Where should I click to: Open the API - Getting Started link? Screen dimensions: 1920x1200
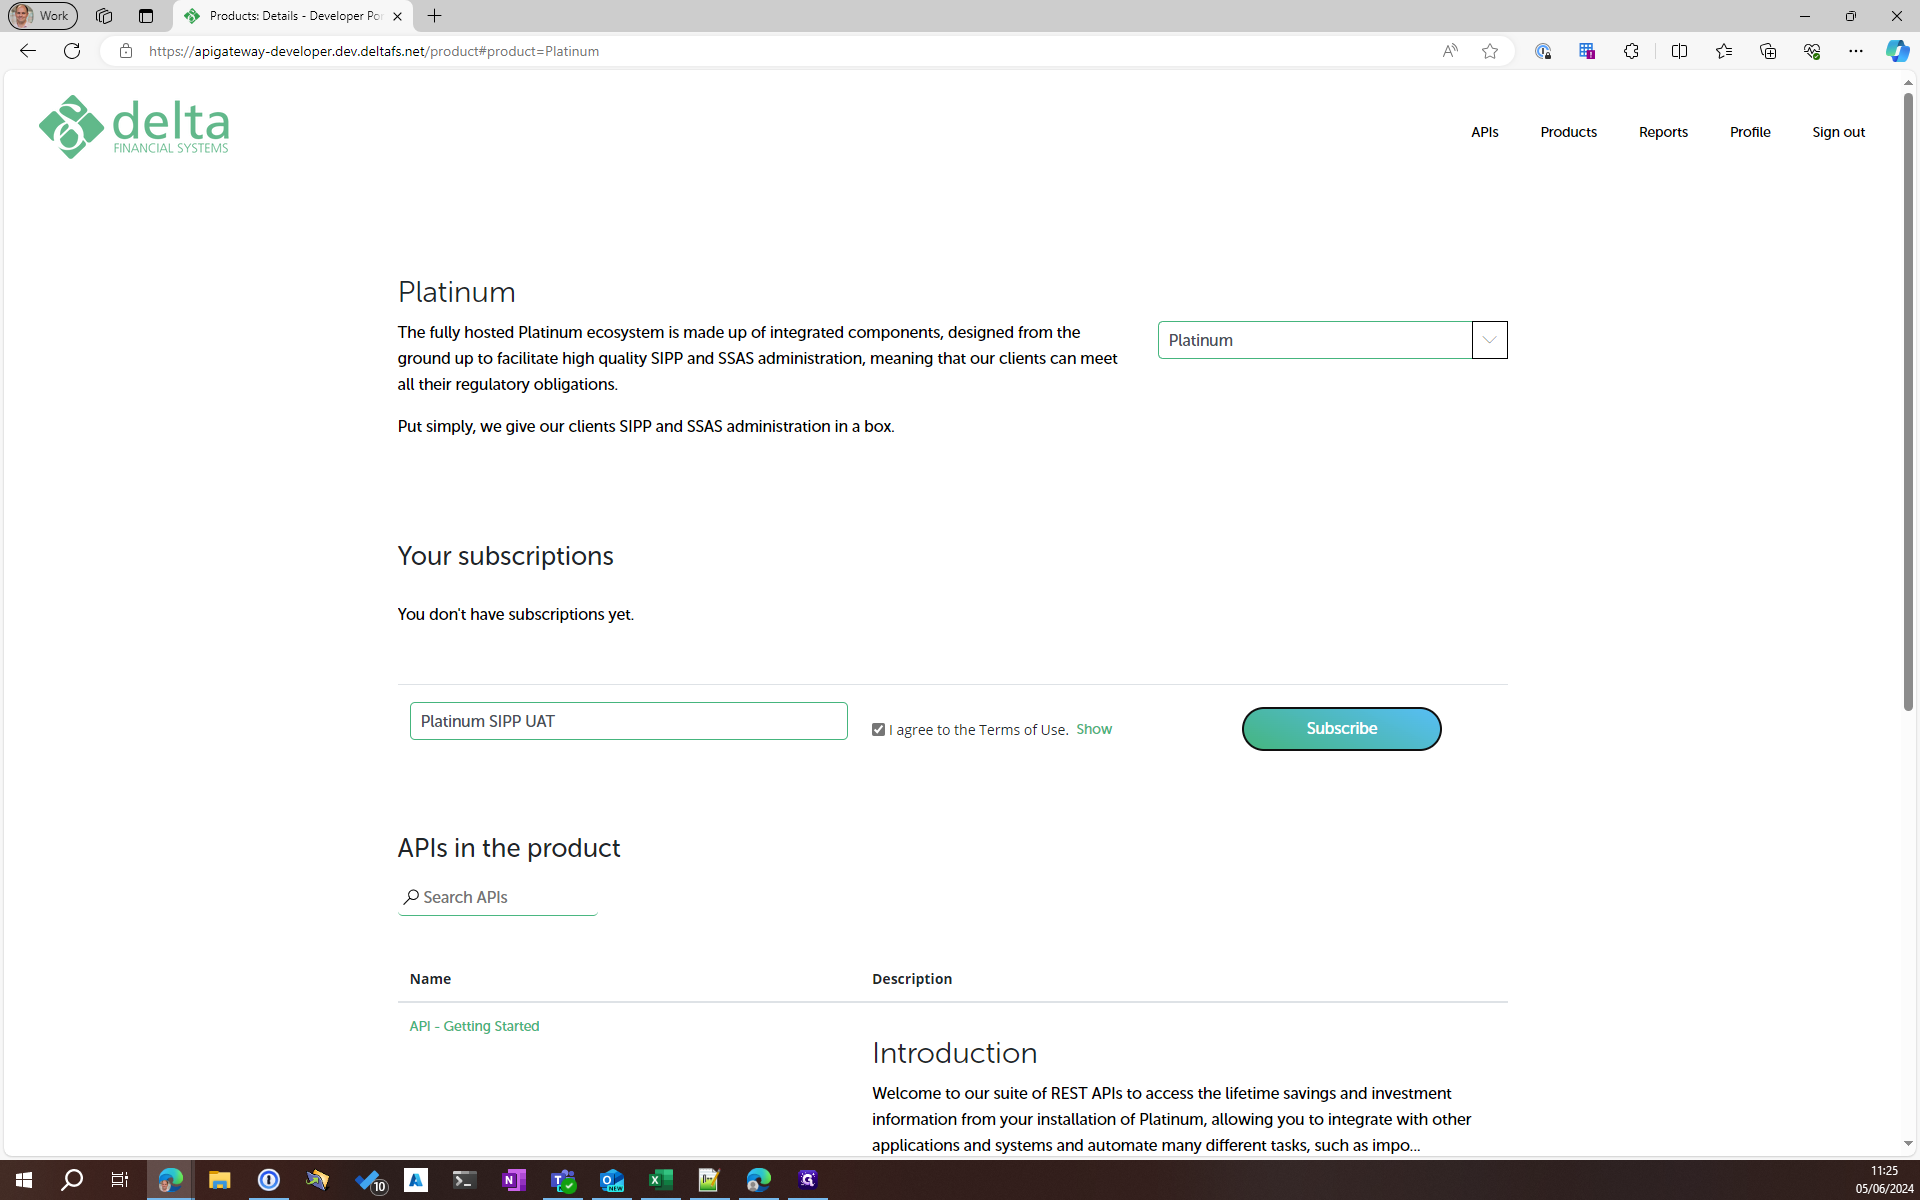click(474, 1026)
